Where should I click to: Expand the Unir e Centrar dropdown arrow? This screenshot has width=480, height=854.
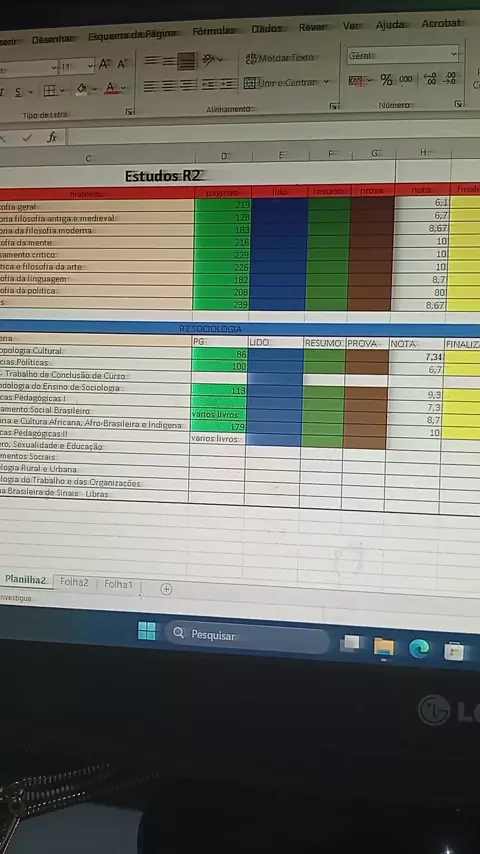coord(326,82)
